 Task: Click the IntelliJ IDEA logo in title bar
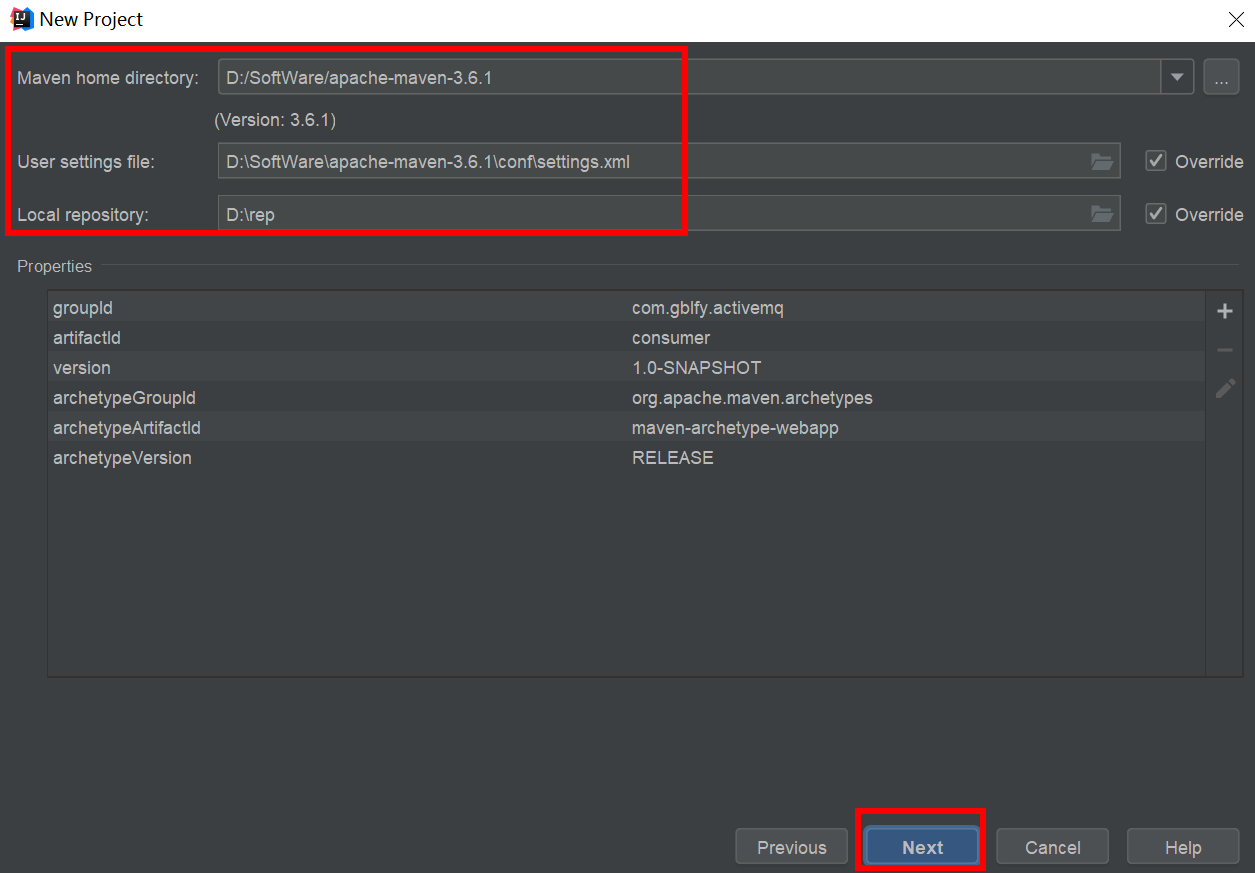coord(21,18)
